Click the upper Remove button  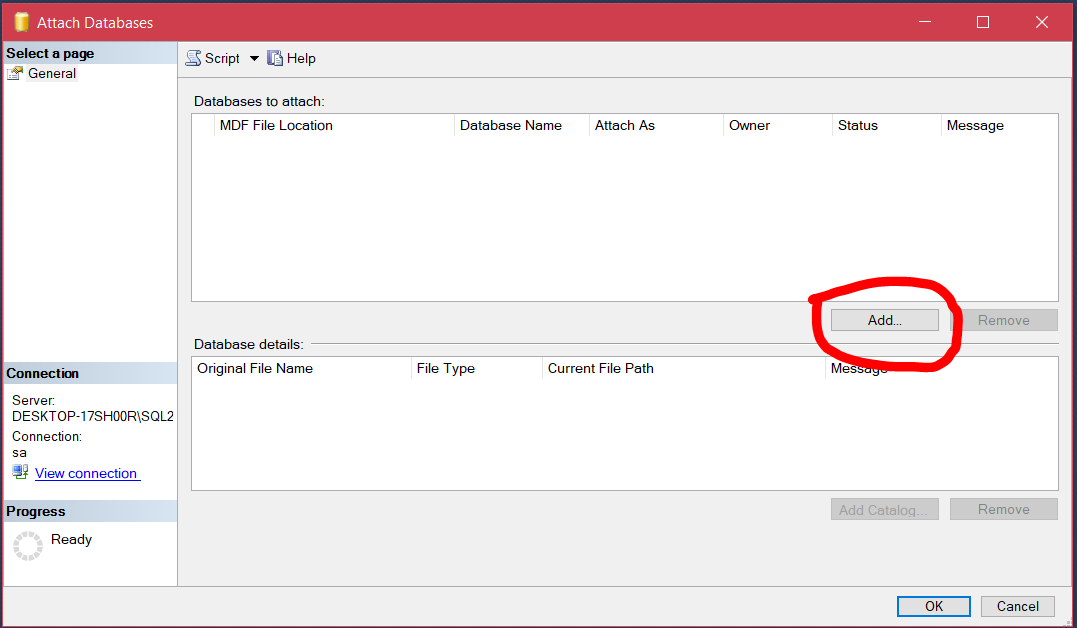[1004, 320]
